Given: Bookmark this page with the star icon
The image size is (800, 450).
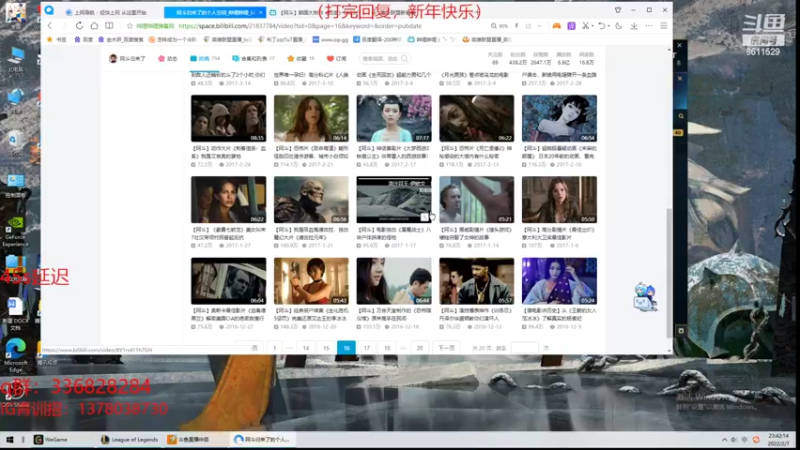Looking at the screenshot, I should click(x=130, y=26).
